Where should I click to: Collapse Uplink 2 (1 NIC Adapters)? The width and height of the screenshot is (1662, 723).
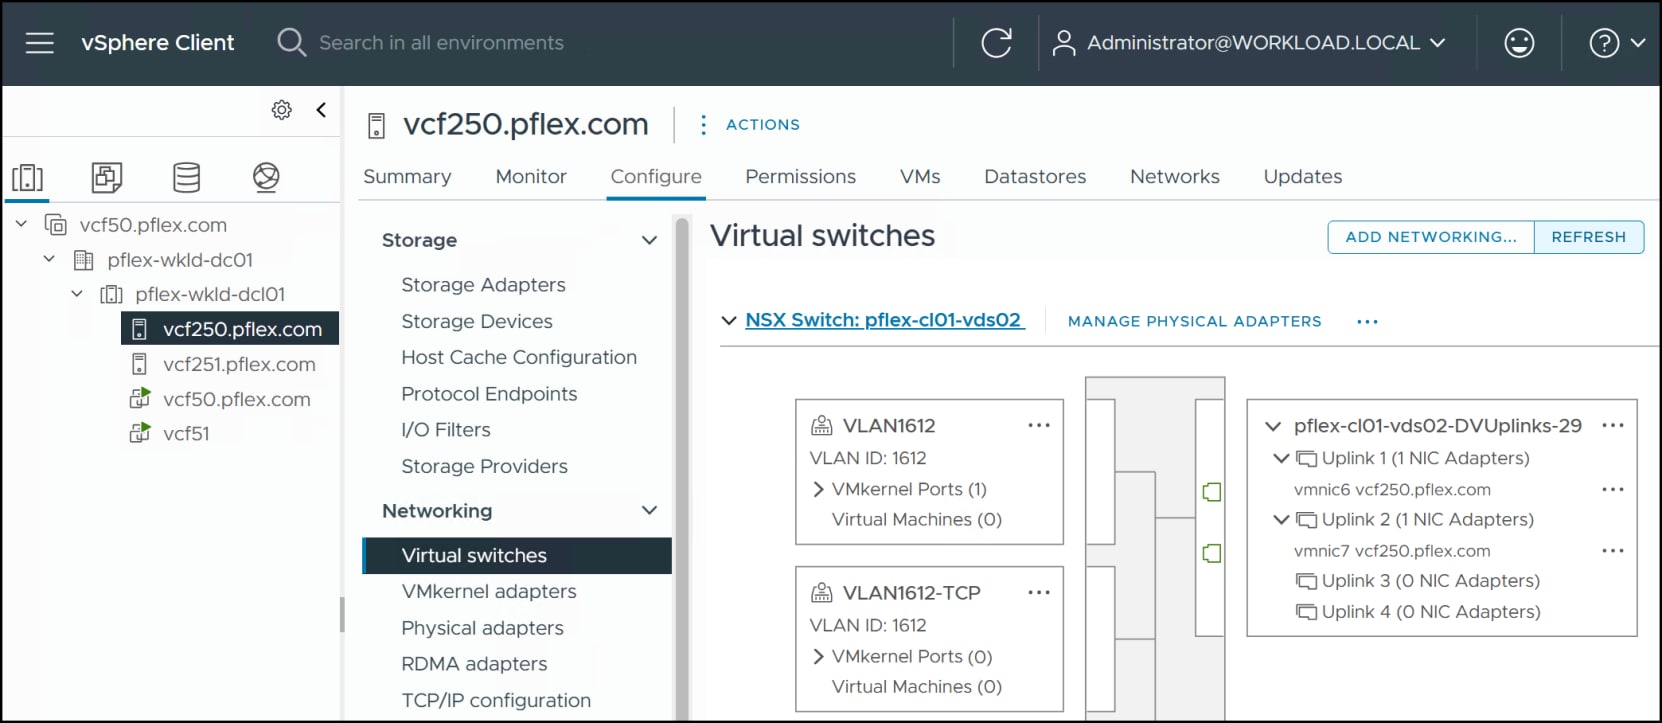click(1281, 519)
